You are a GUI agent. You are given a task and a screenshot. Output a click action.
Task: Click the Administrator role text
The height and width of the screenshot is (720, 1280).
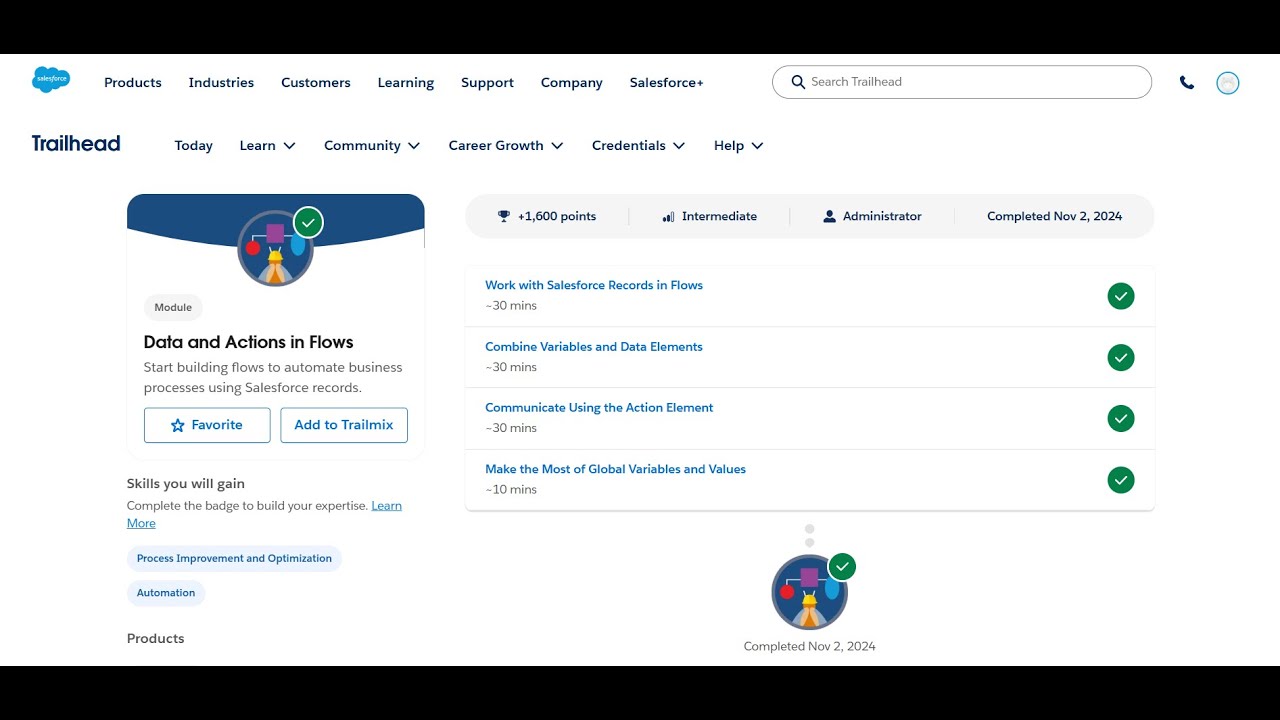[882, 216]
